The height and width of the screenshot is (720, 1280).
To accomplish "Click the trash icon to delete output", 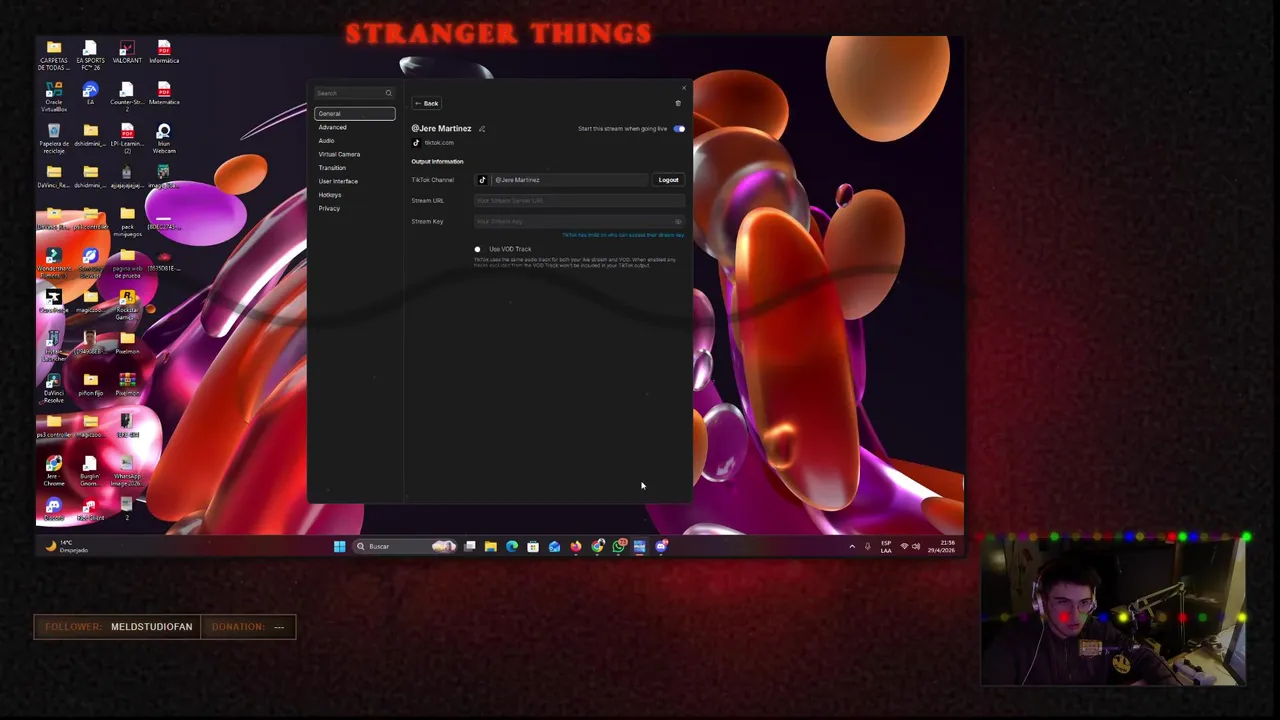I will tap(678, 103).
